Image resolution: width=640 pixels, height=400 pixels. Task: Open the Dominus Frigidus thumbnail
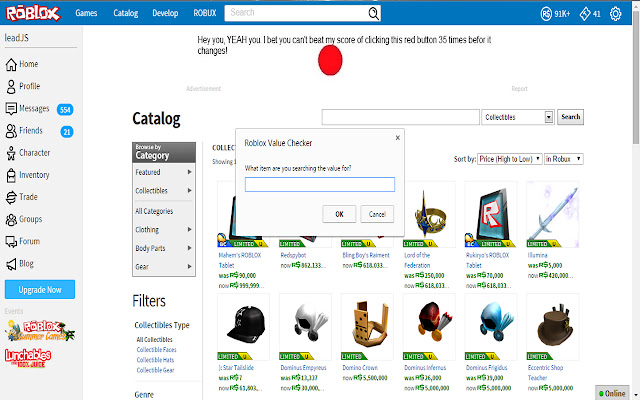[491, 327]
